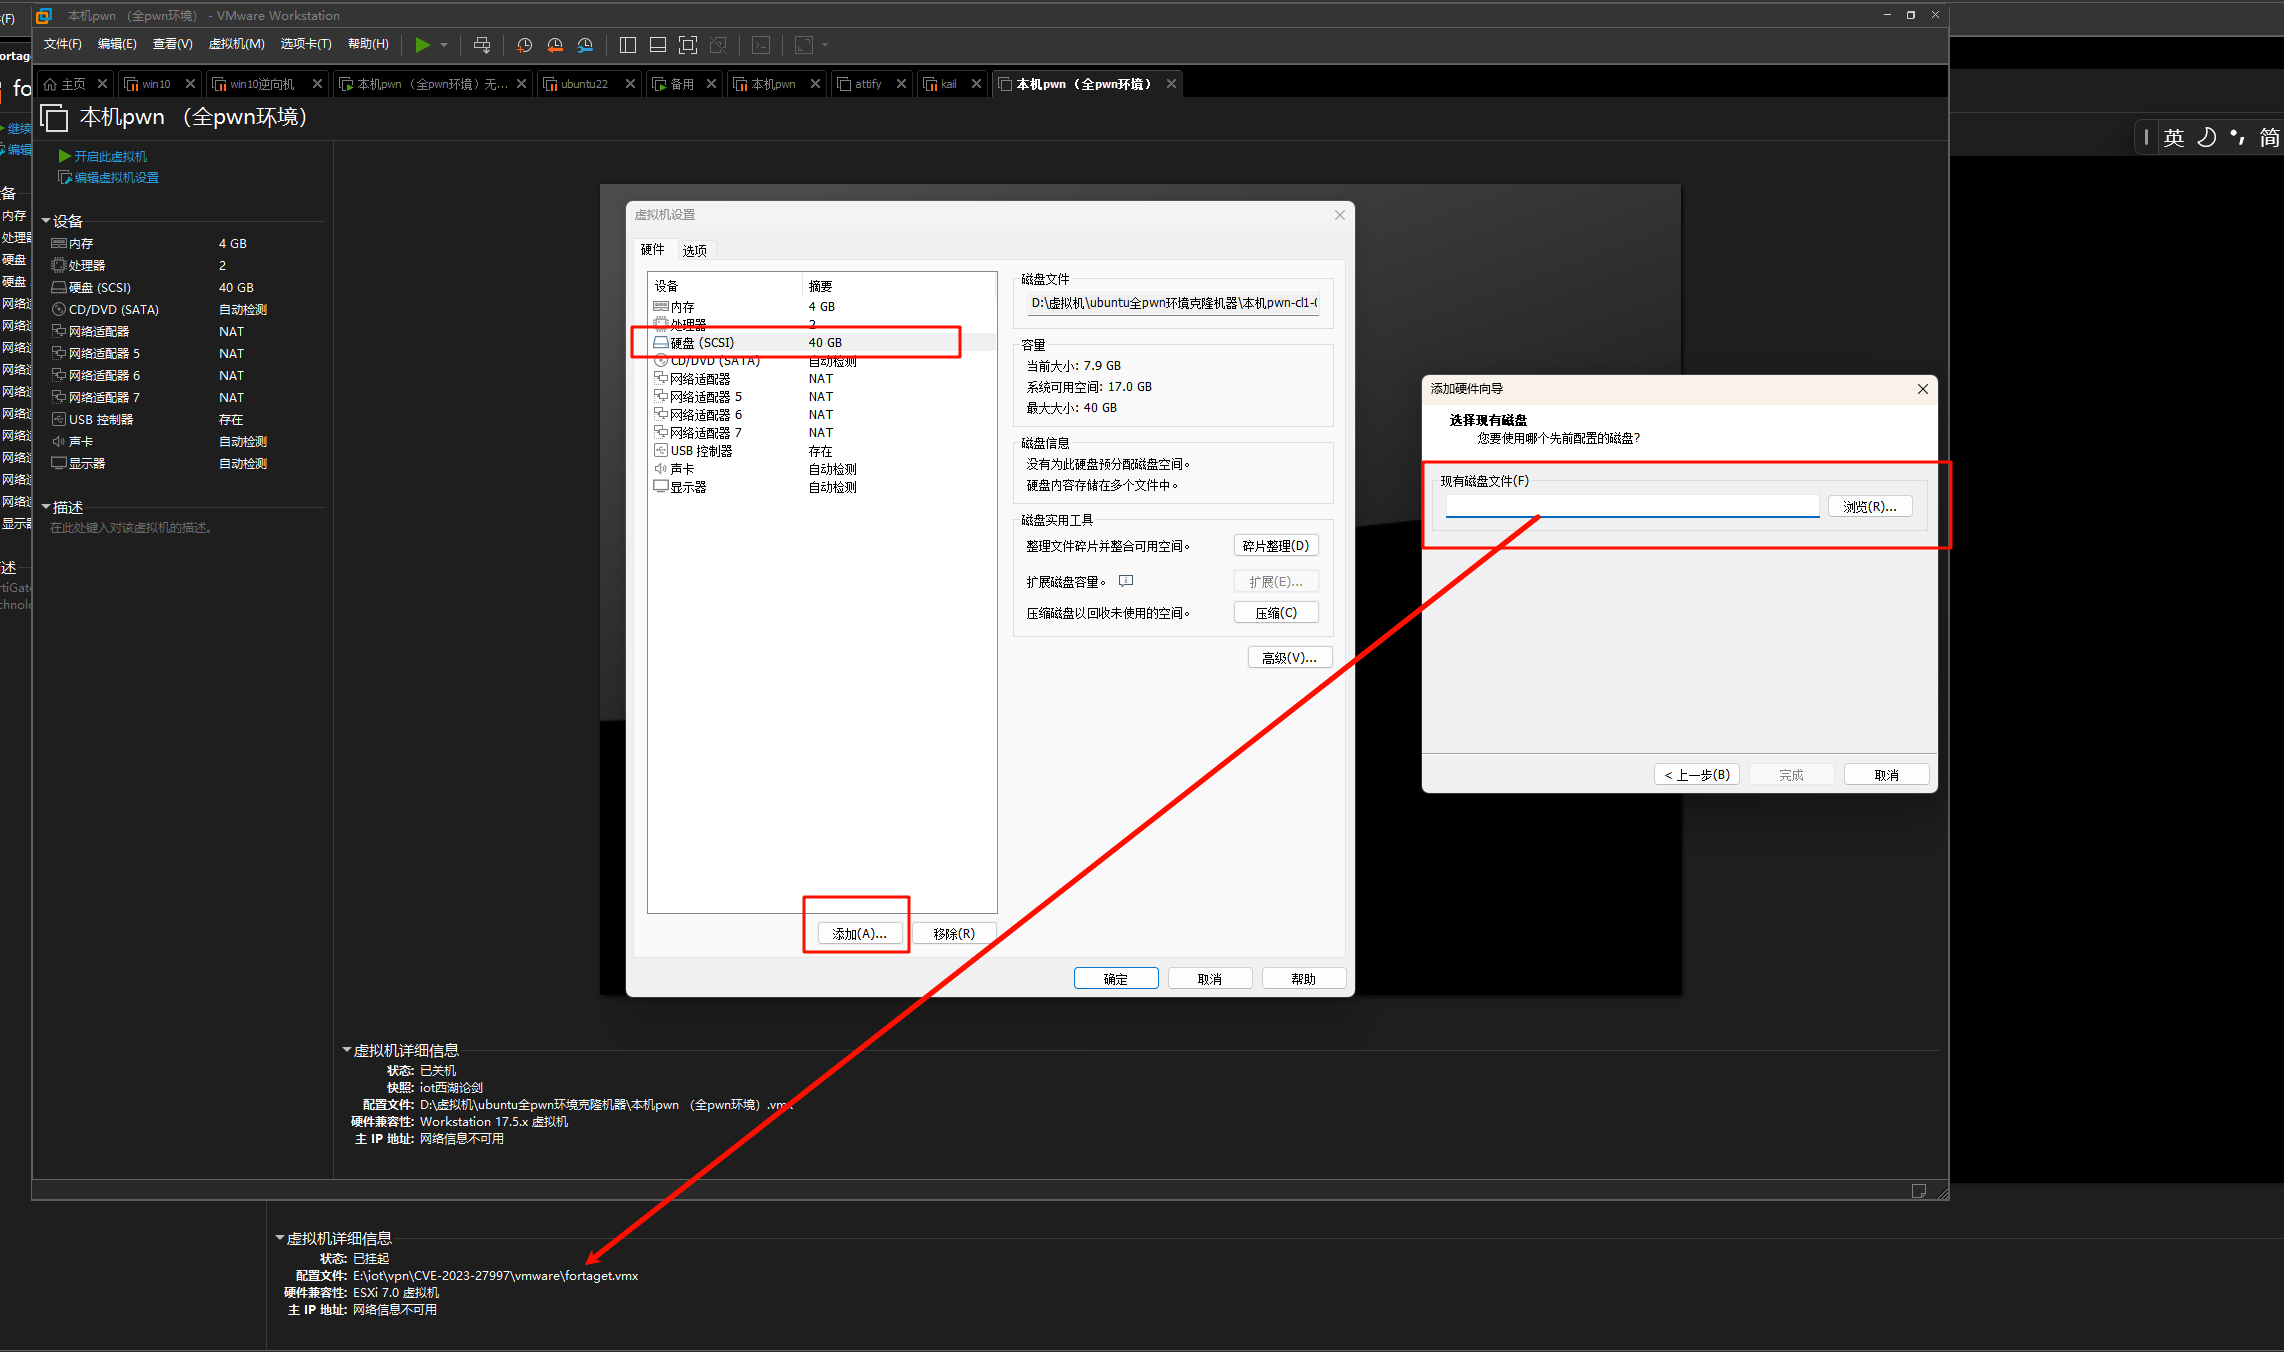Viewport: 2284px width, 1352px height.
Task: Enter full screen mode icon
Action: pos(688,44)
